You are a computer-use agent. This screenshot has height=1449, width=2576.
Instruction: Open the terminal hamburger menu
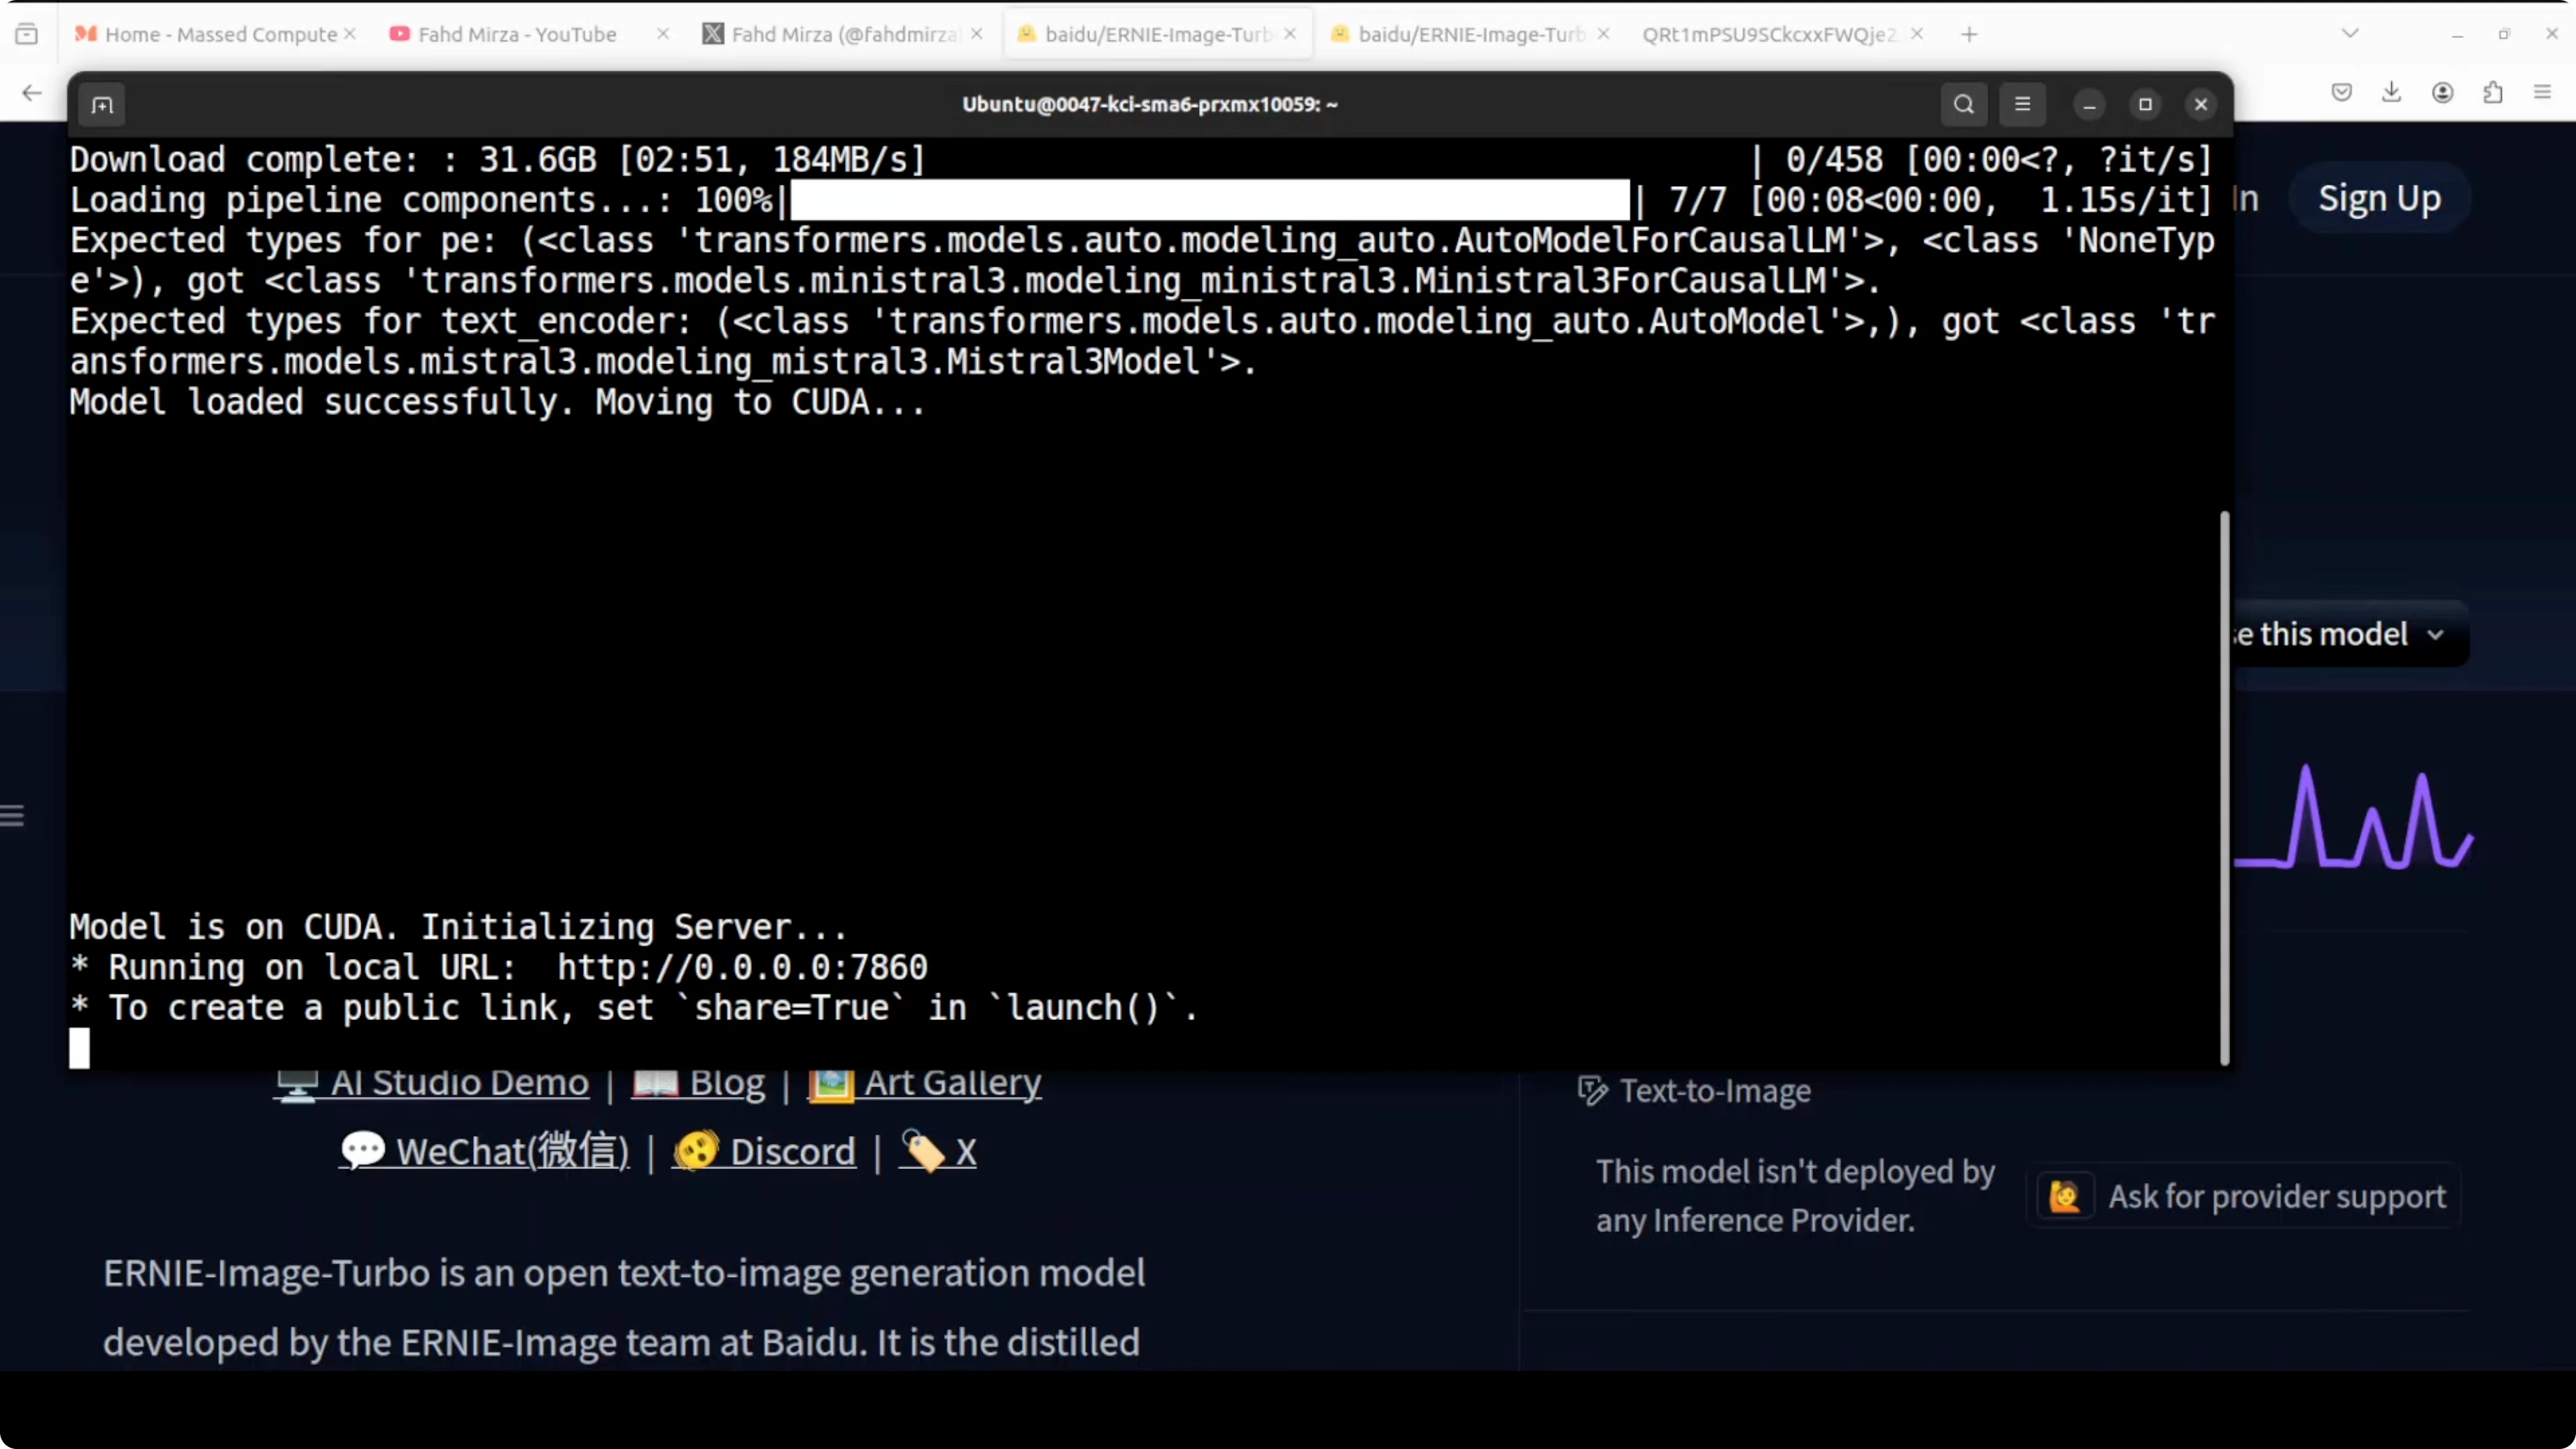(x=2022, y=104)
